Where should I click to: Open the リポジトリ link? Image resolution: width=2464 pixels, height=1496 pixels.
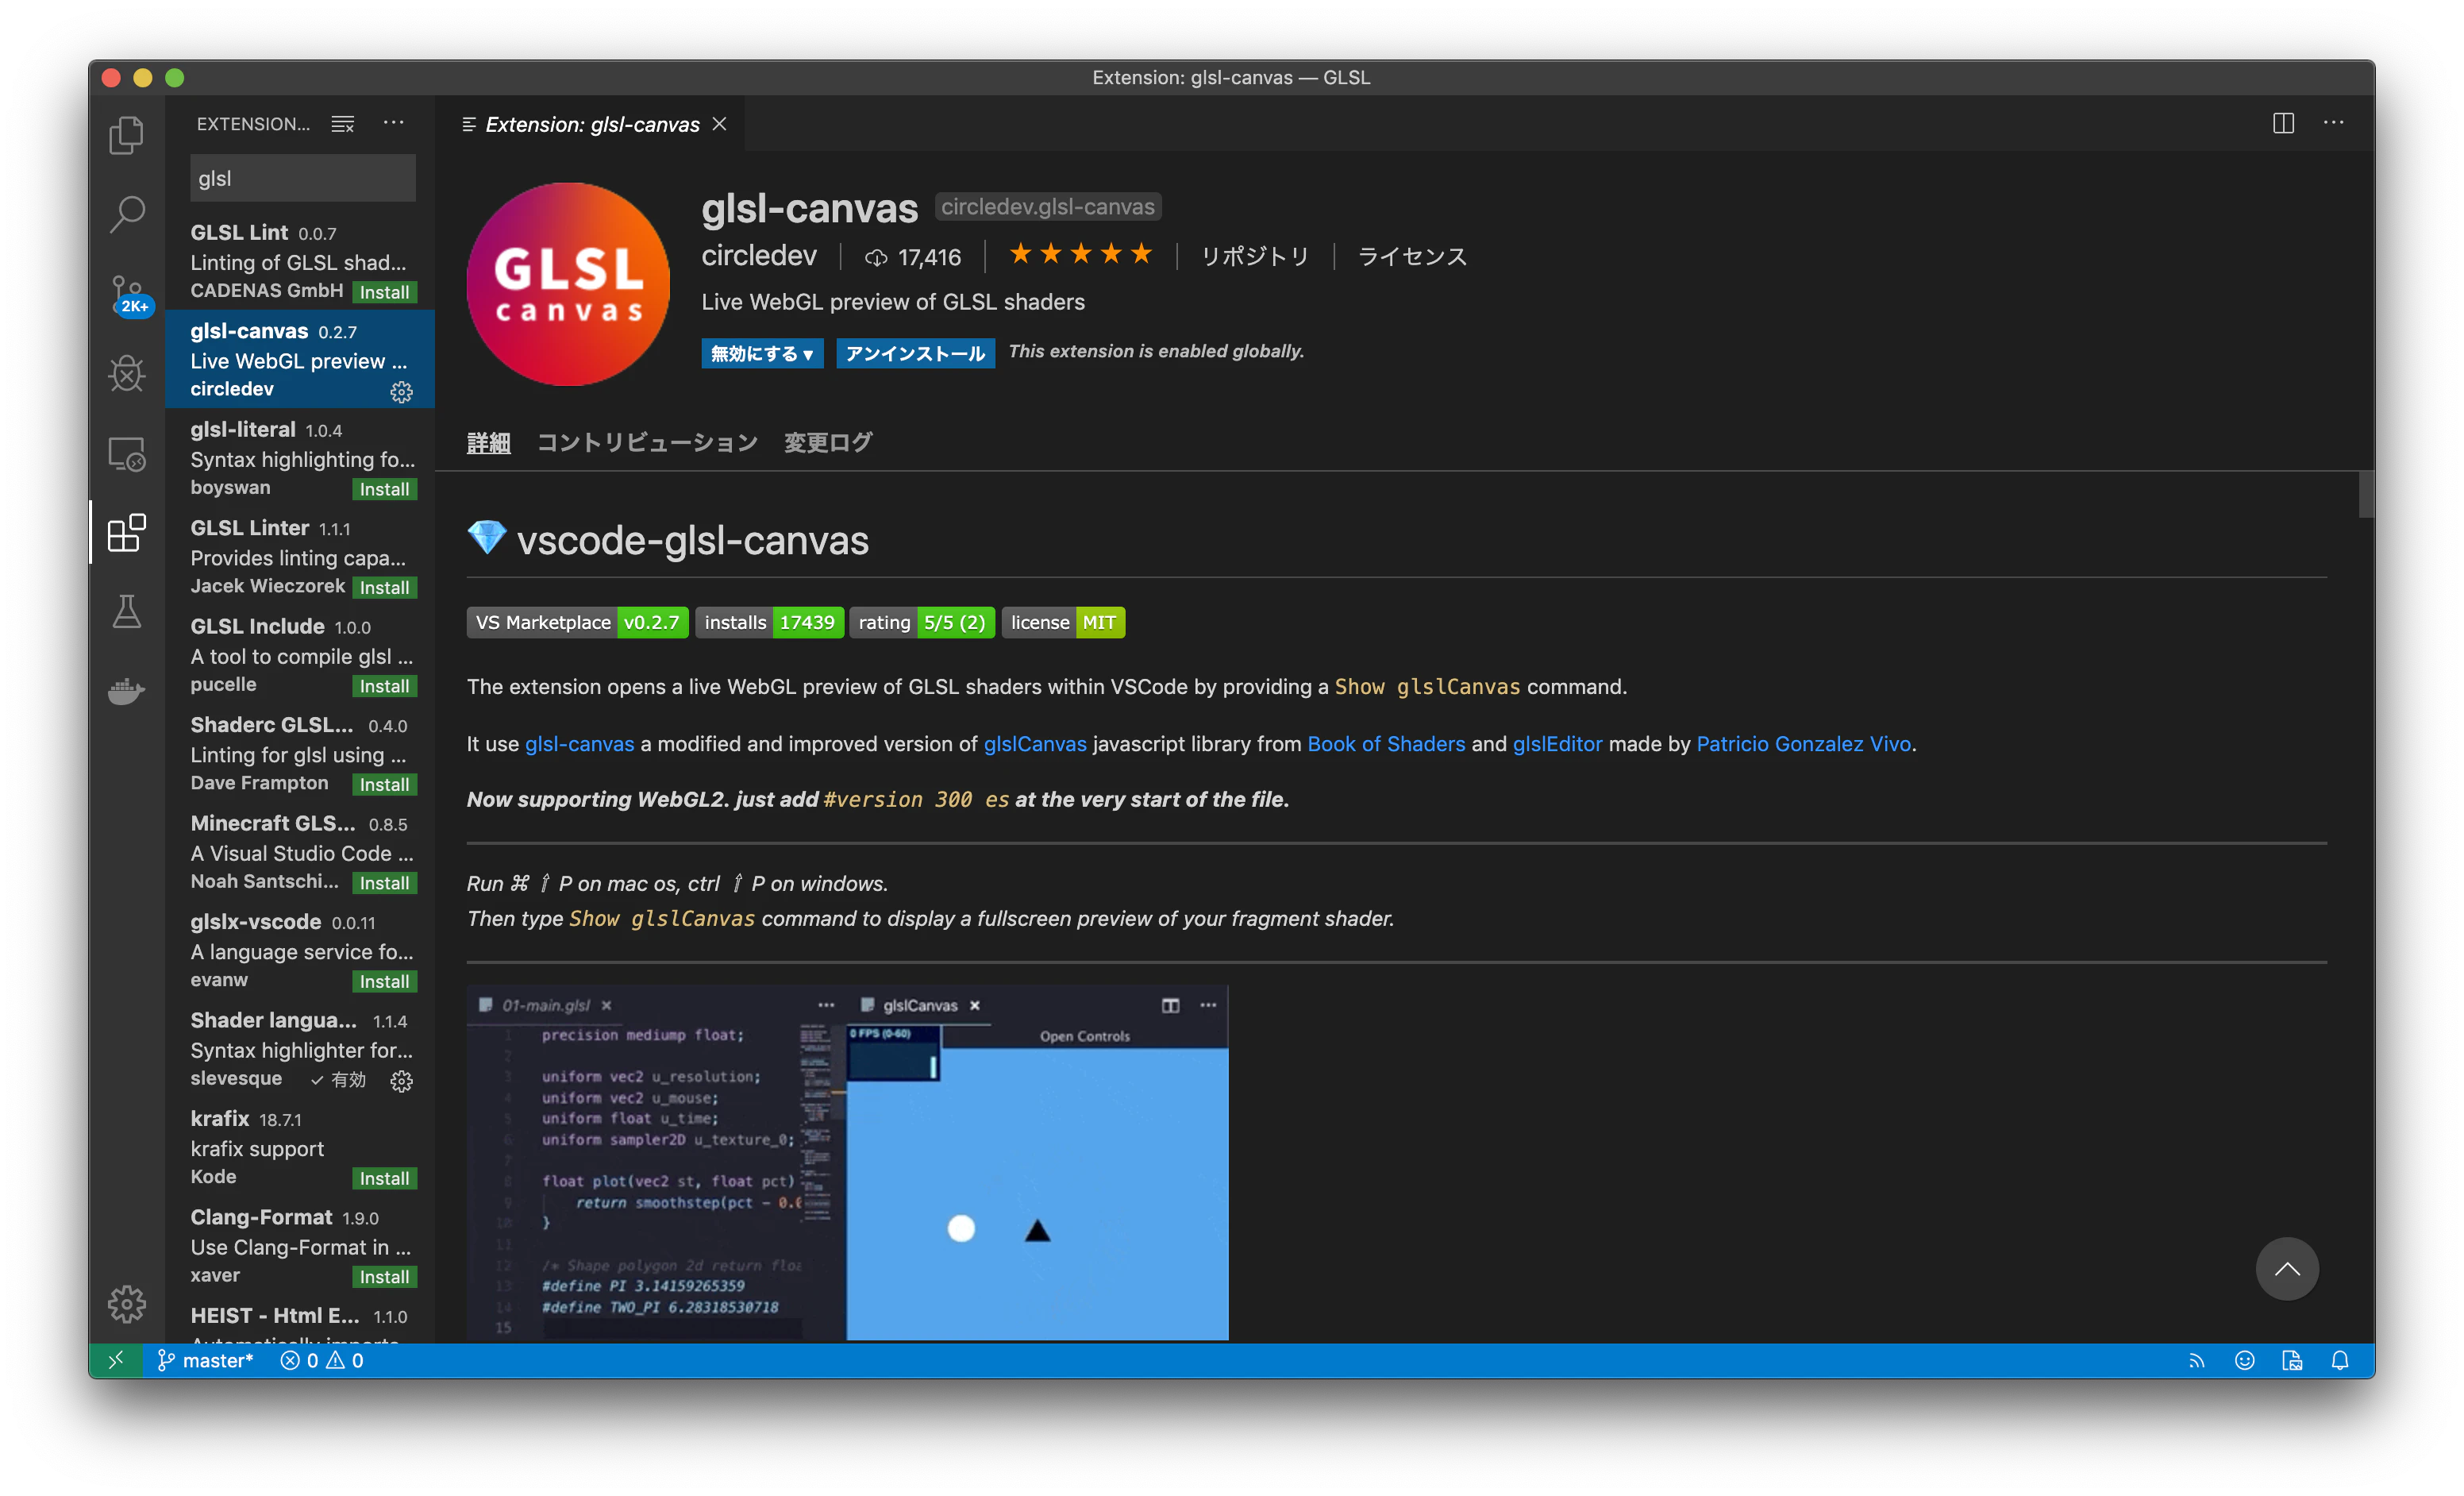(1255, 256)
